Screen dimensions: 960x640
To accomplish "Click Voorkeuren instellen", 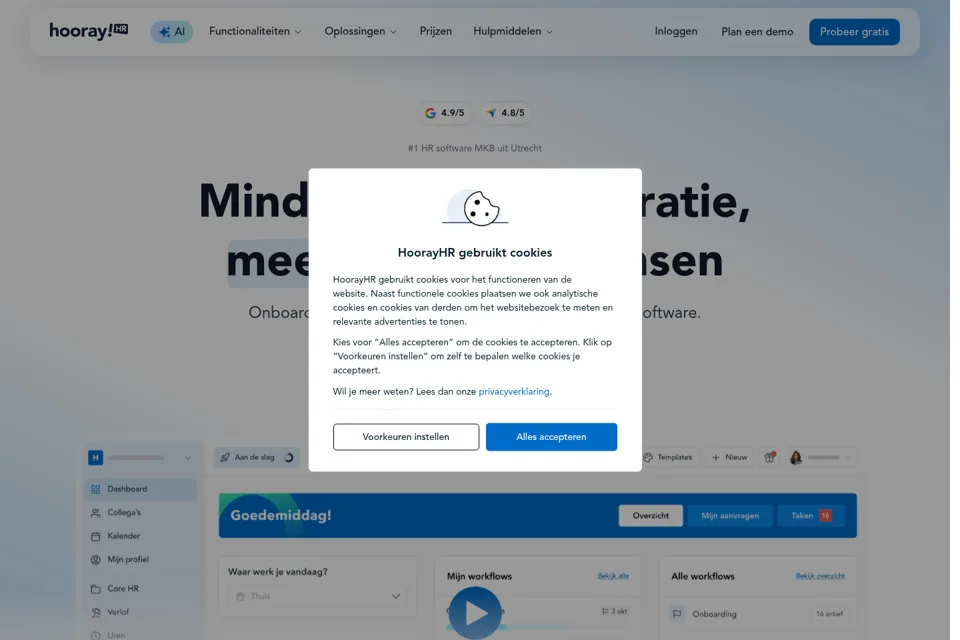I will point(406,437).
